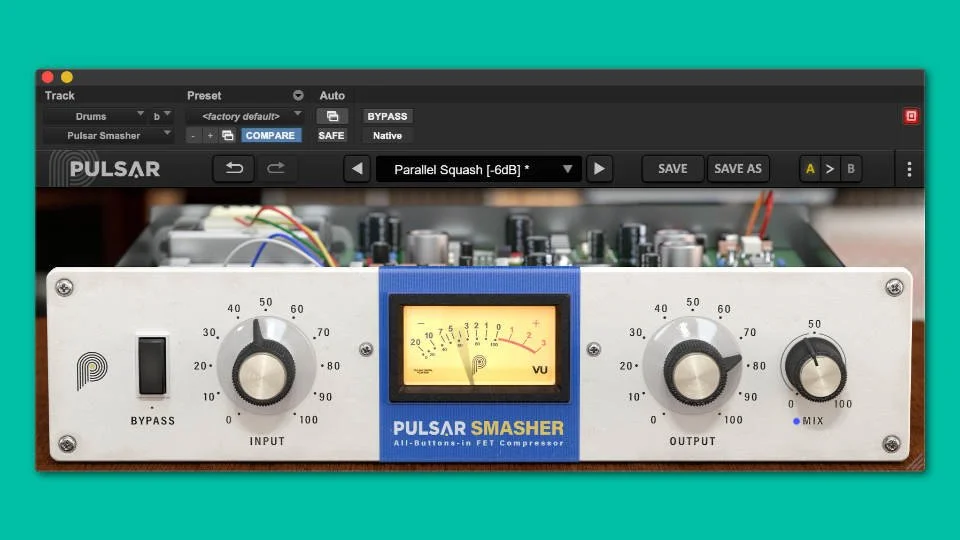This screenshot has height=540, width=960.
Task: Open plug-in automation enable dialog icon
Action: tap(332, 116)
